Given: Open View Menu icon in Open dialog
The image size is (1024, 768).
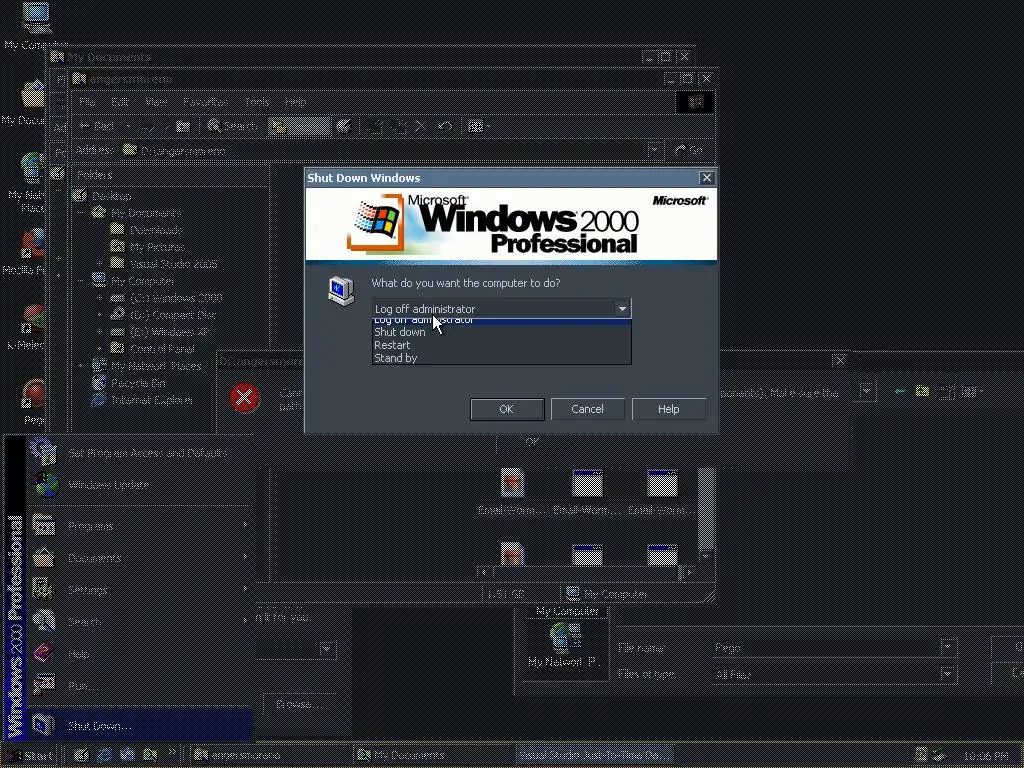Looking at the screenshot, I should [972, 391].
